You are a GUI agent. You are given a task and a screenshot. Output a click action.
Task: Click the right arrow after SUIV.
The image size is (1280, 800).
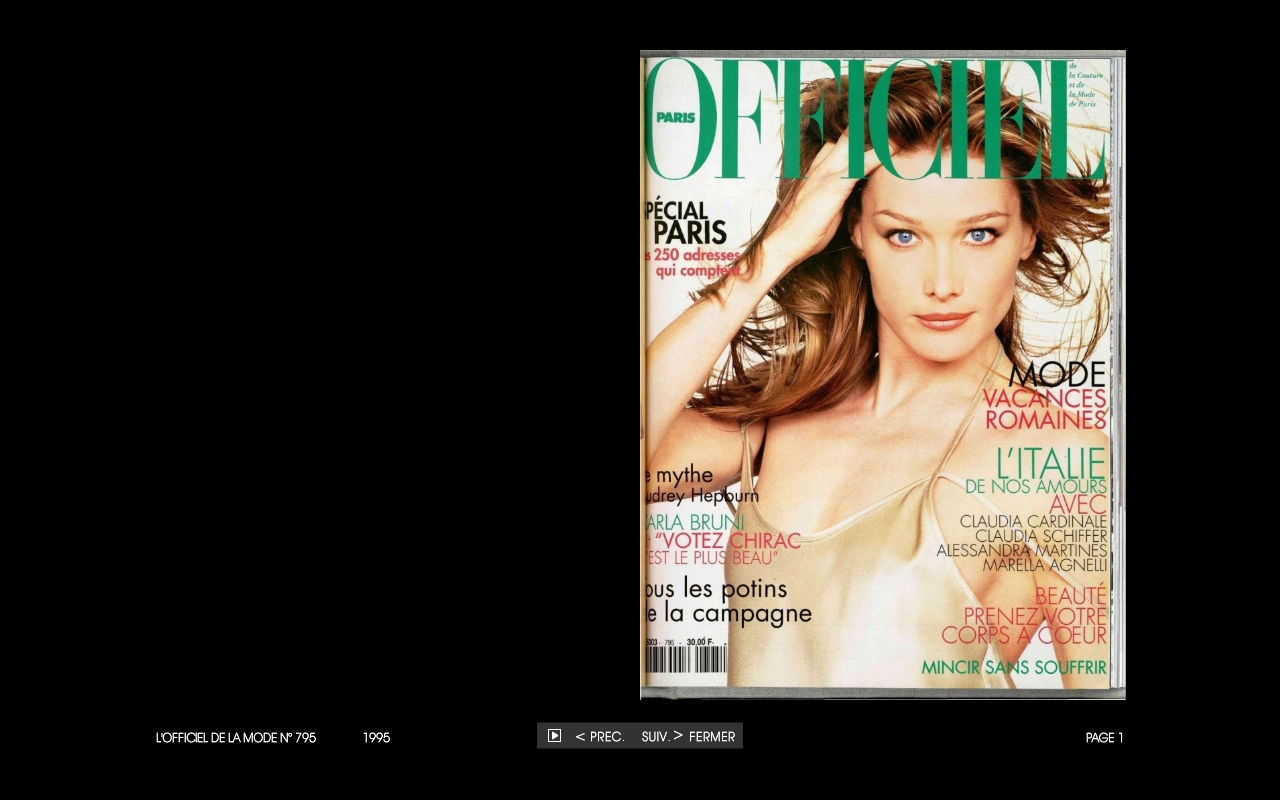tap(678, 736)
